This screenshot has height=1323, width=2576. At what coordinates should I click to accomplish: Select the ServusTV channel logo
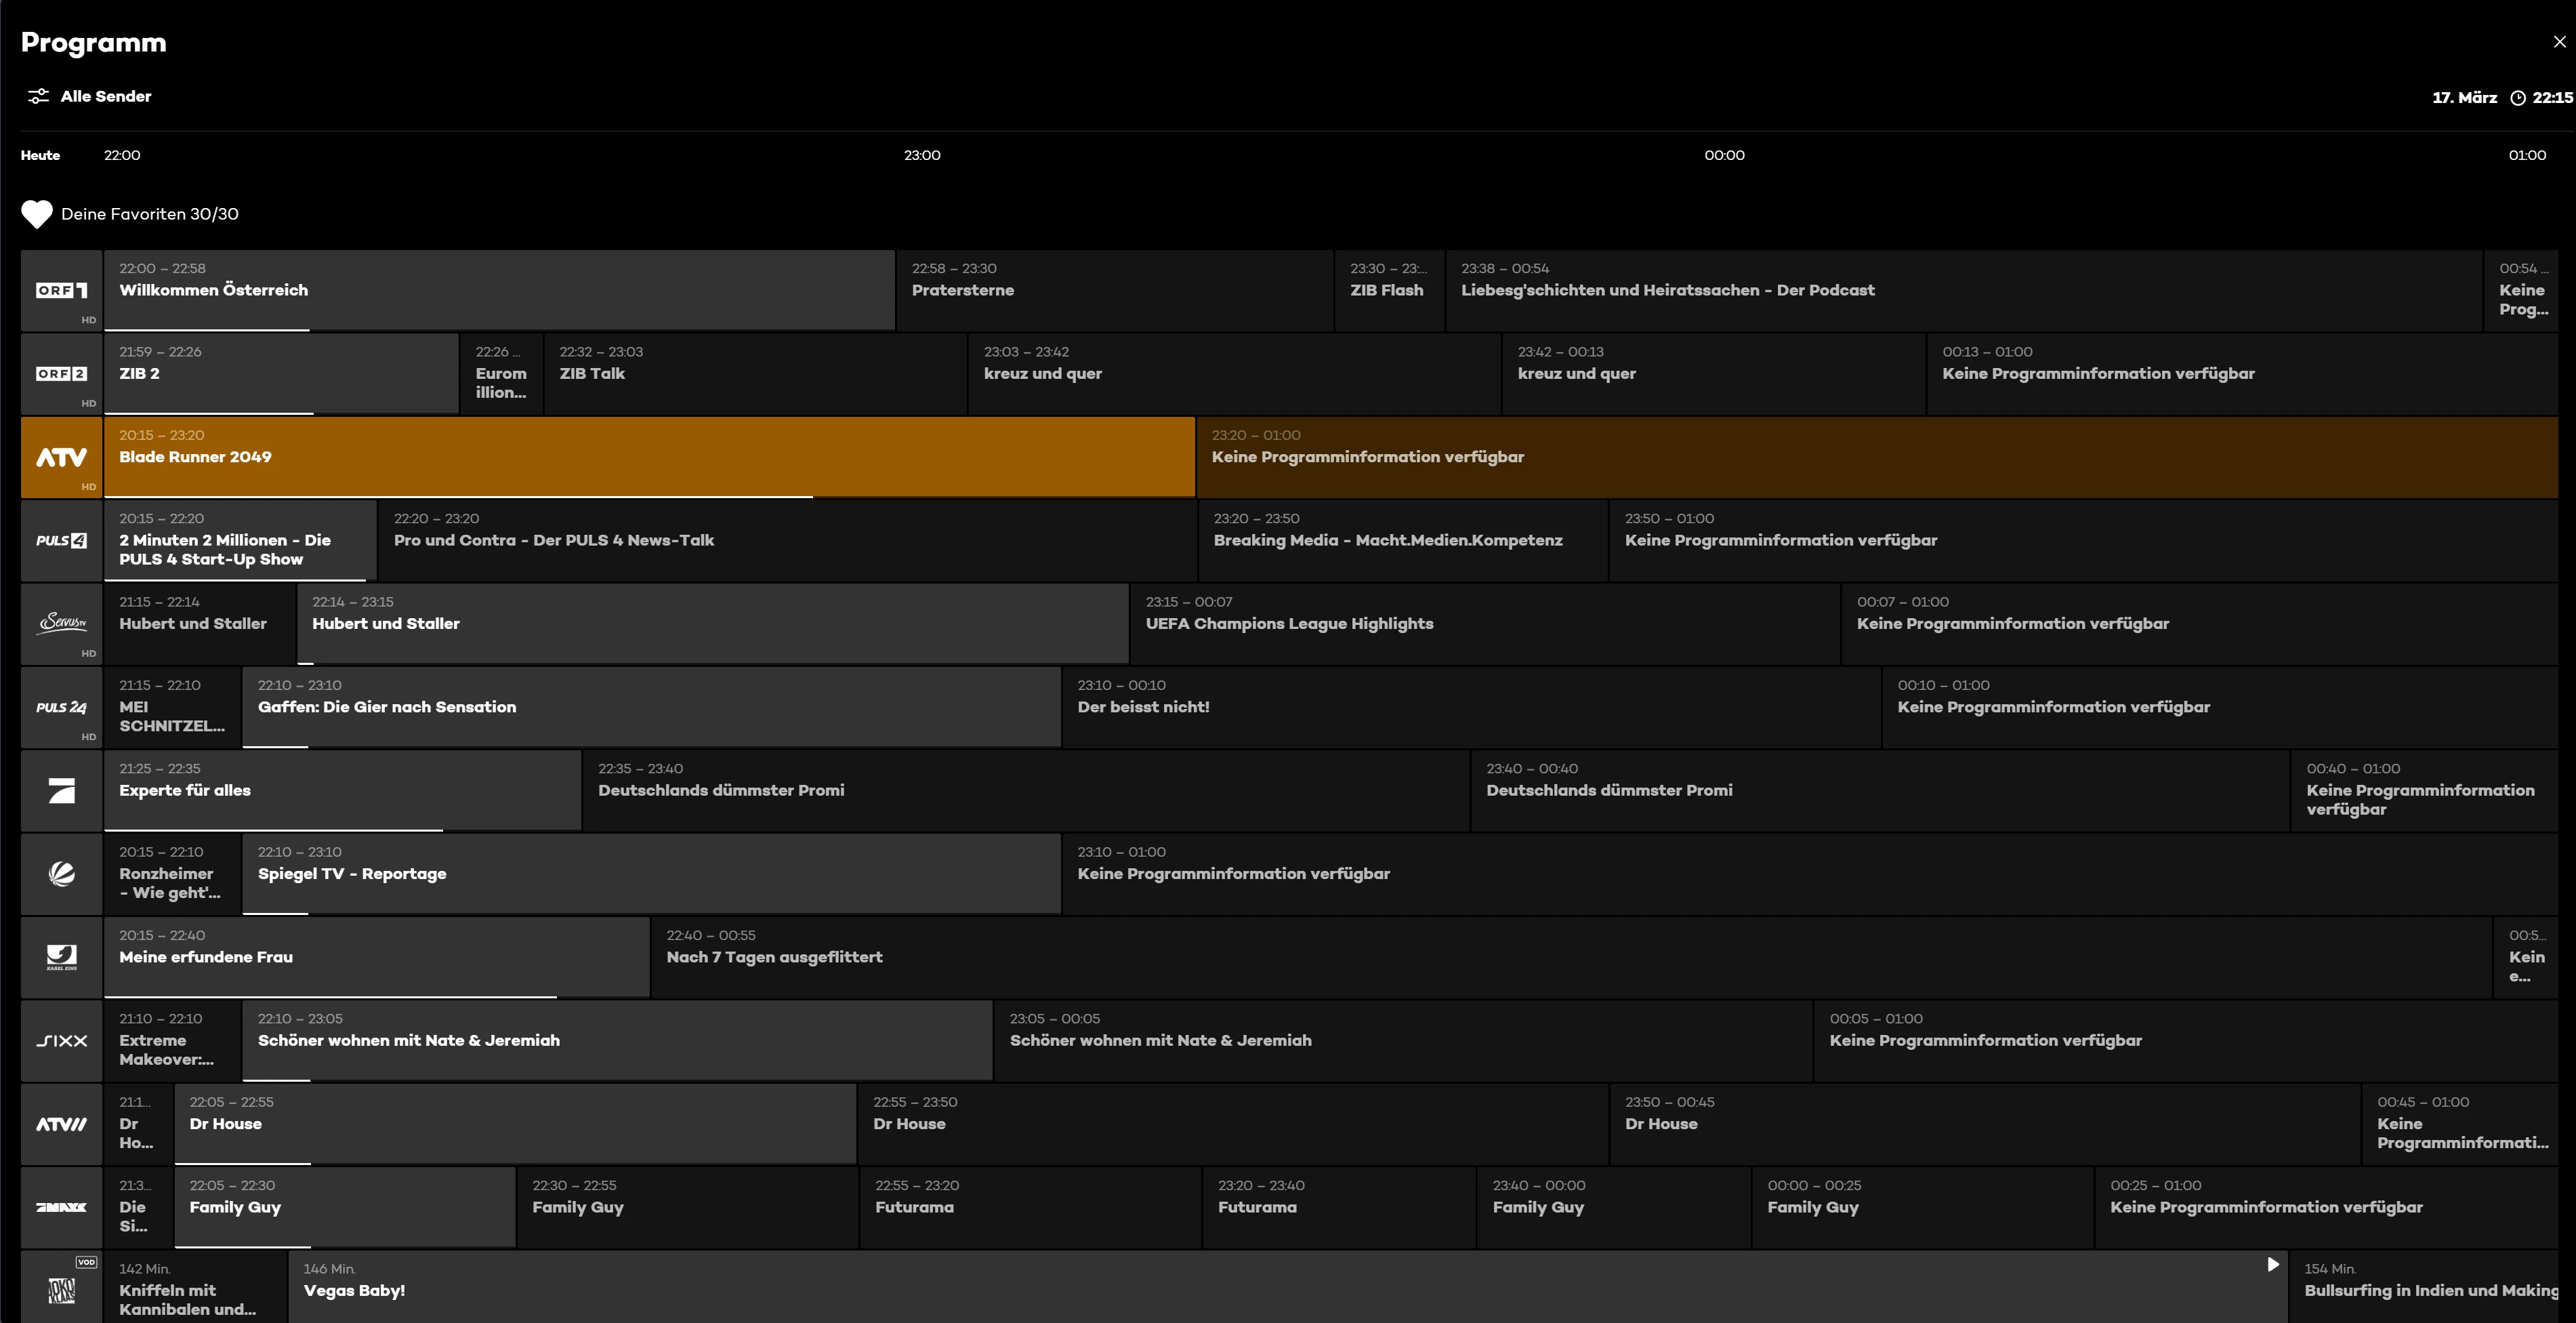click(x=61, y=623)
